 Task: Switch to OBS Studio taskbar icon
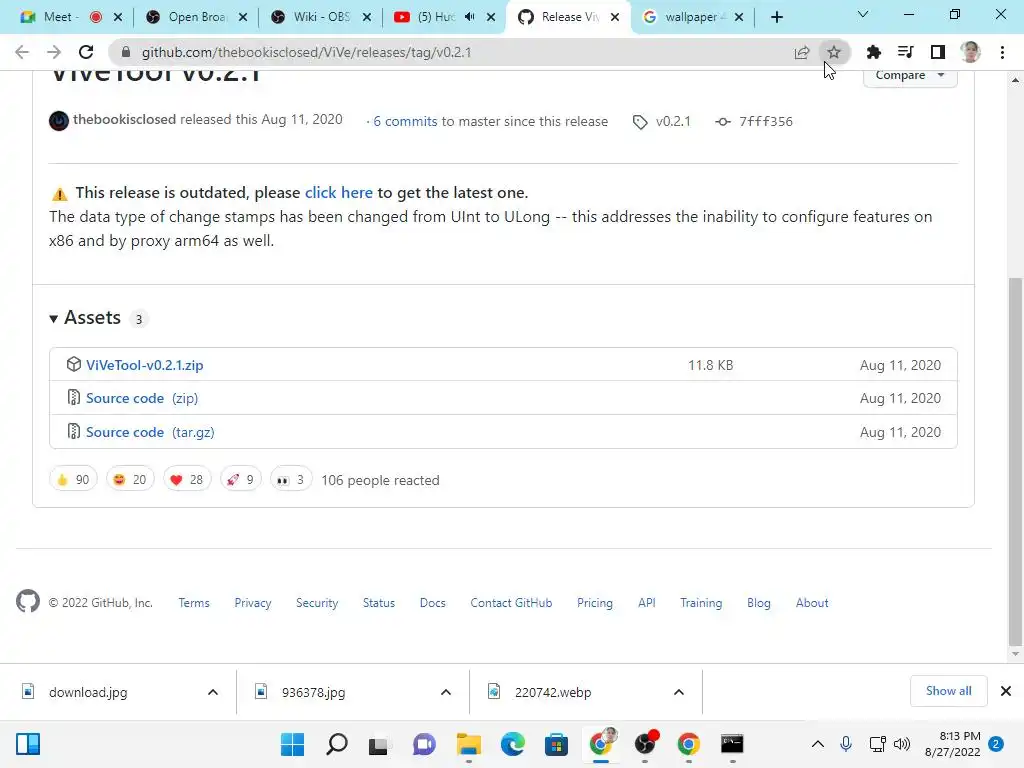click(x=645, y=744)
